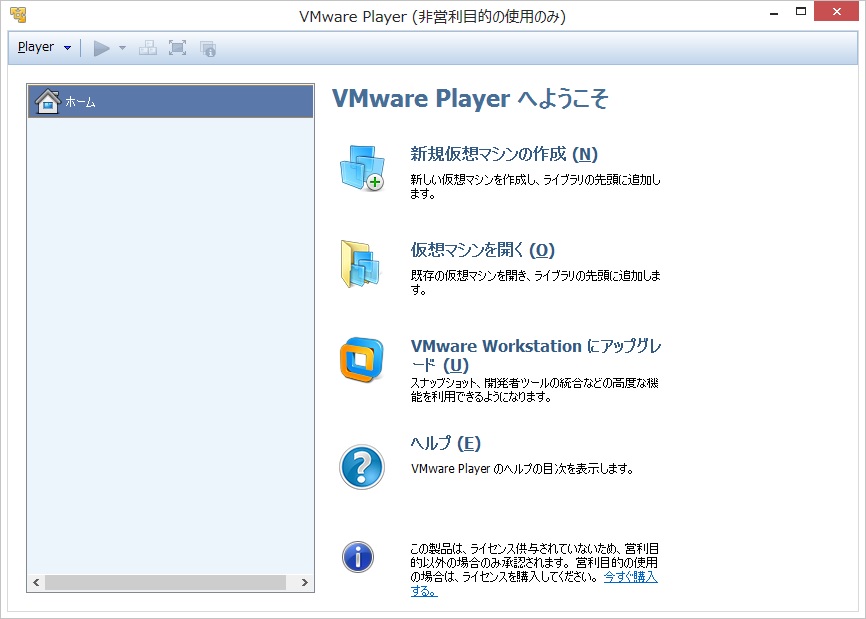866x619 pixels.
Task: Open 新規仮想マシンの作成 (N) link
Action: pos(504,154)
